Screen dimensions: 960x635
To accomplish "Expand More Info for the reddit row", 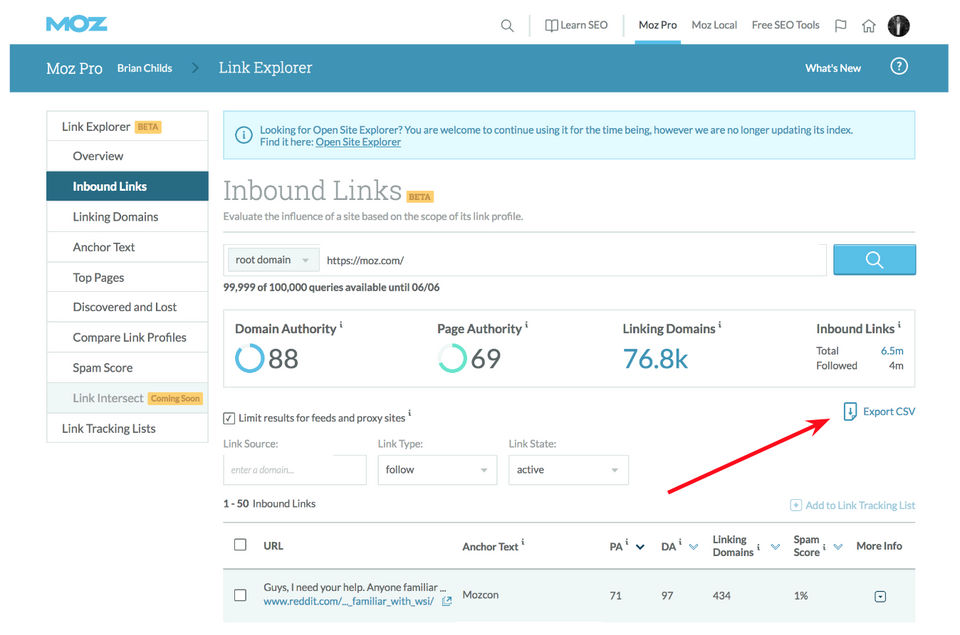I will click(880, 597).
